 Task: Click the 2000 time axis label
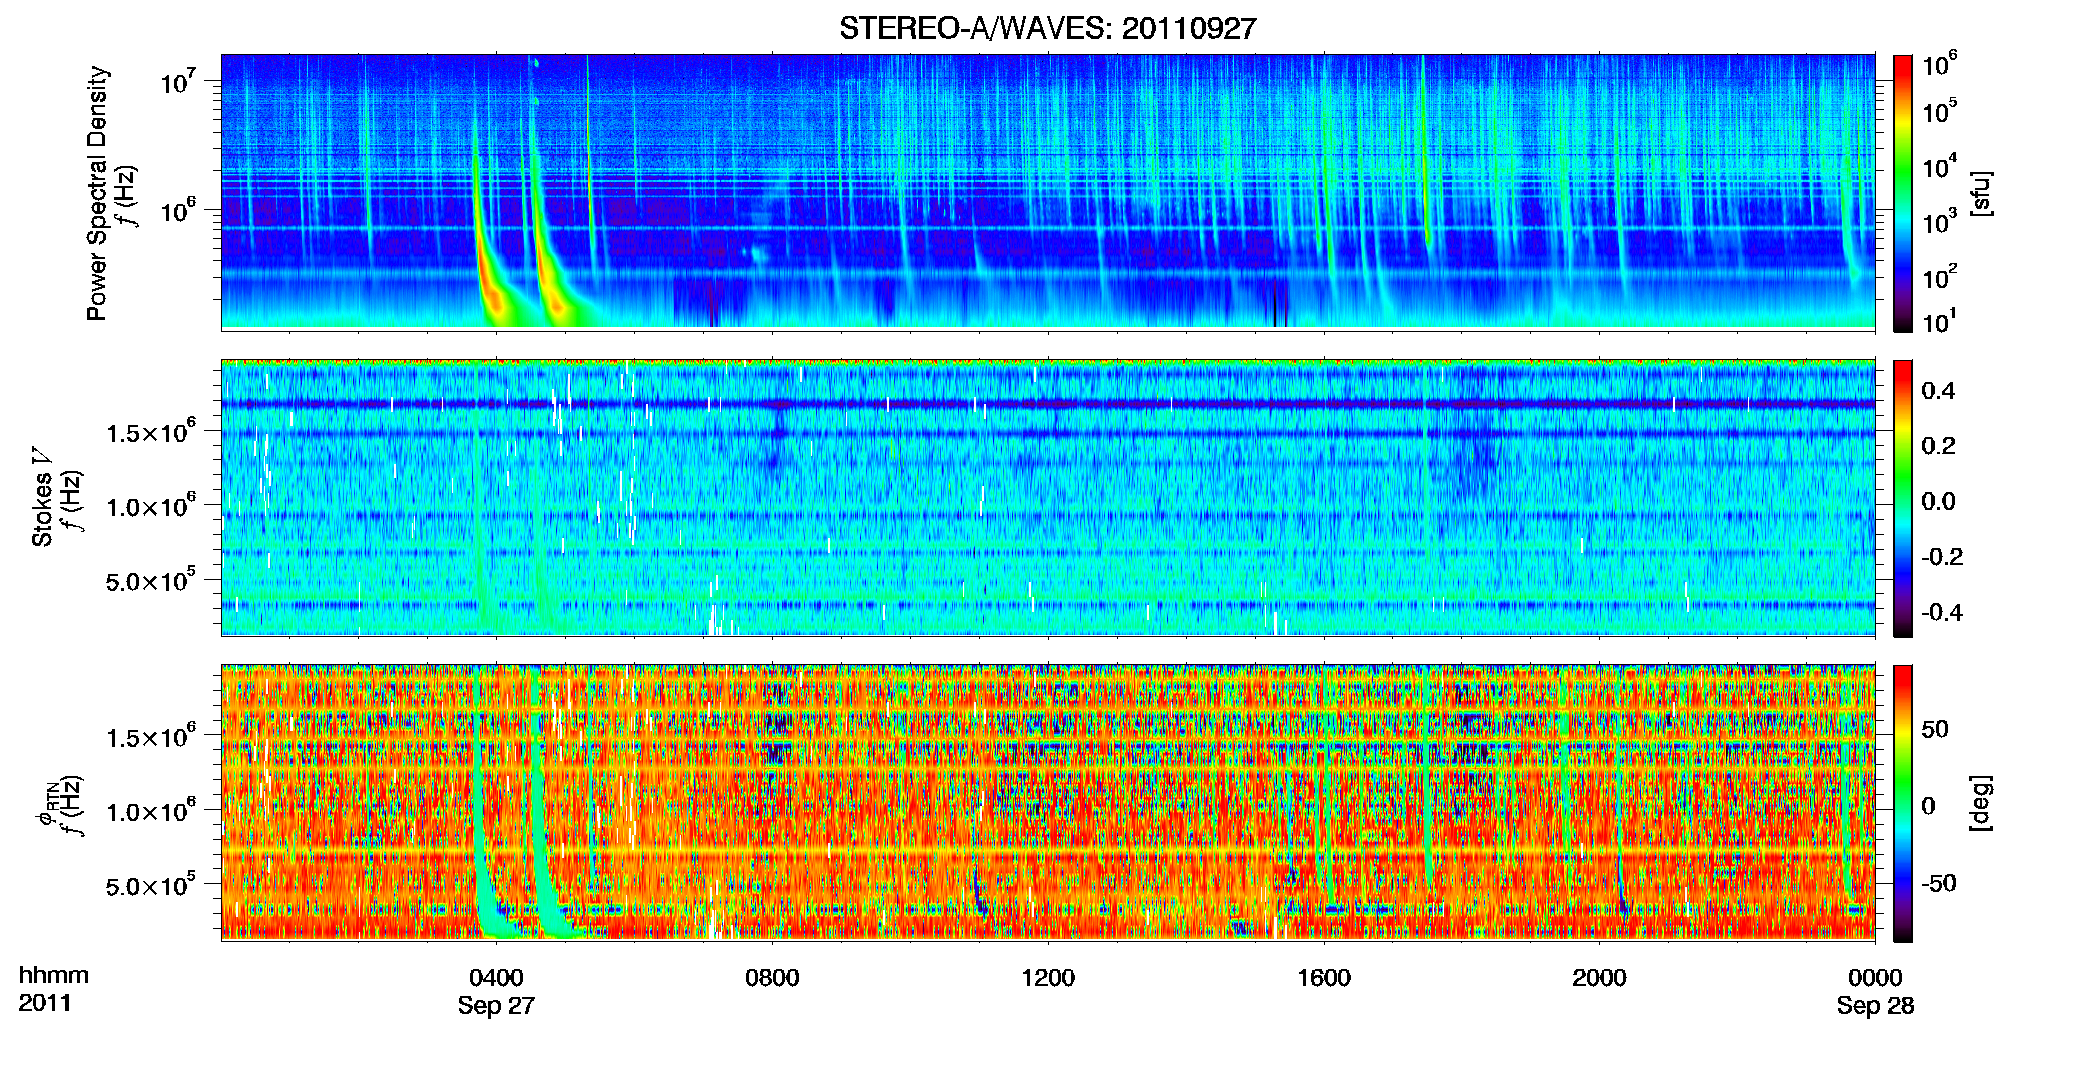pos(1599,977)
